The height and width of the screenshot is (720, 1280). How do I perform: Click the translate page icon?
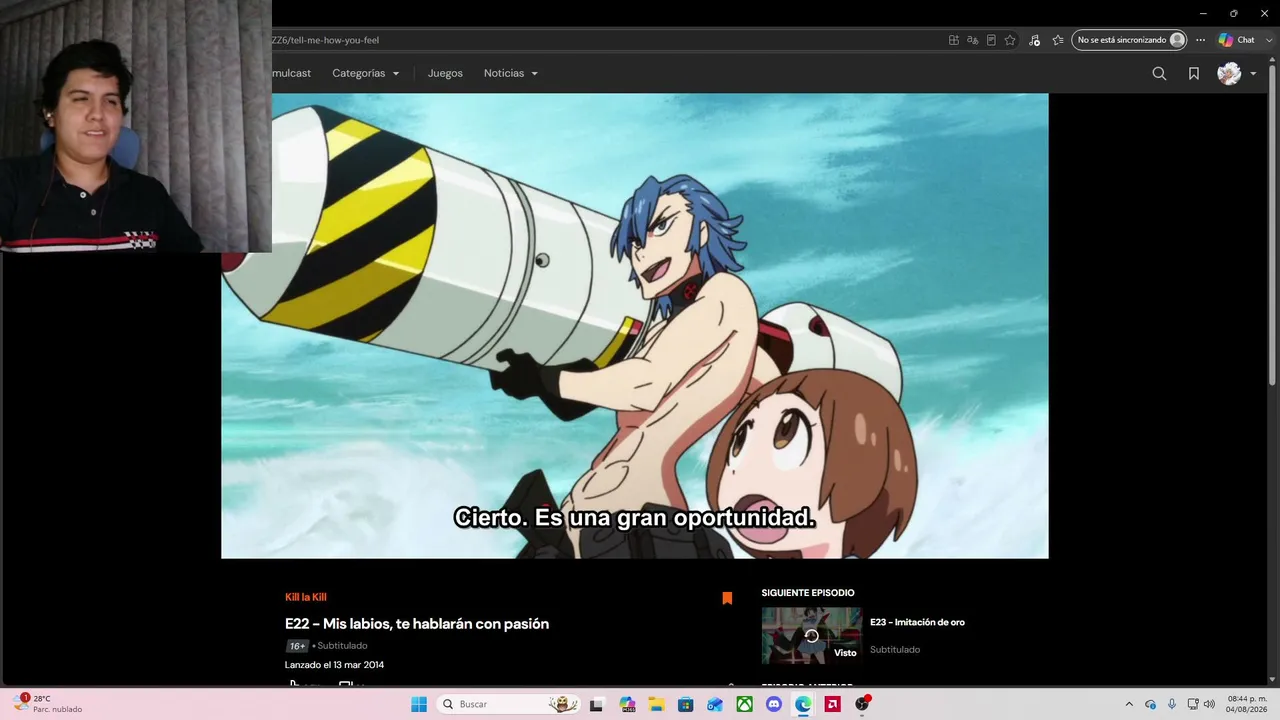[972, 40]
